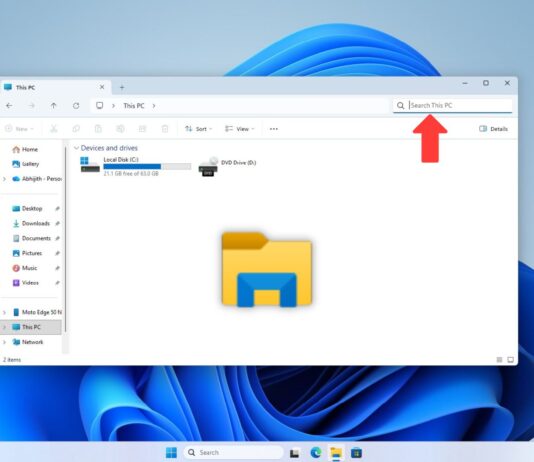534x462 pixels.
Task: Expand the Moto Edge node chevron
Action: (x=4, y=312)
